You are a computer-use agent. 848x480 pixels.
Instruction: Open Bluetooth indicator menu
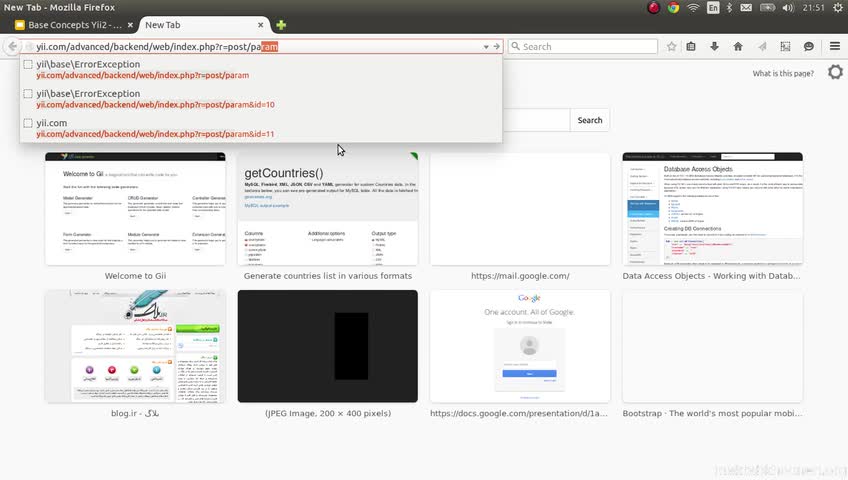[729, 8]
